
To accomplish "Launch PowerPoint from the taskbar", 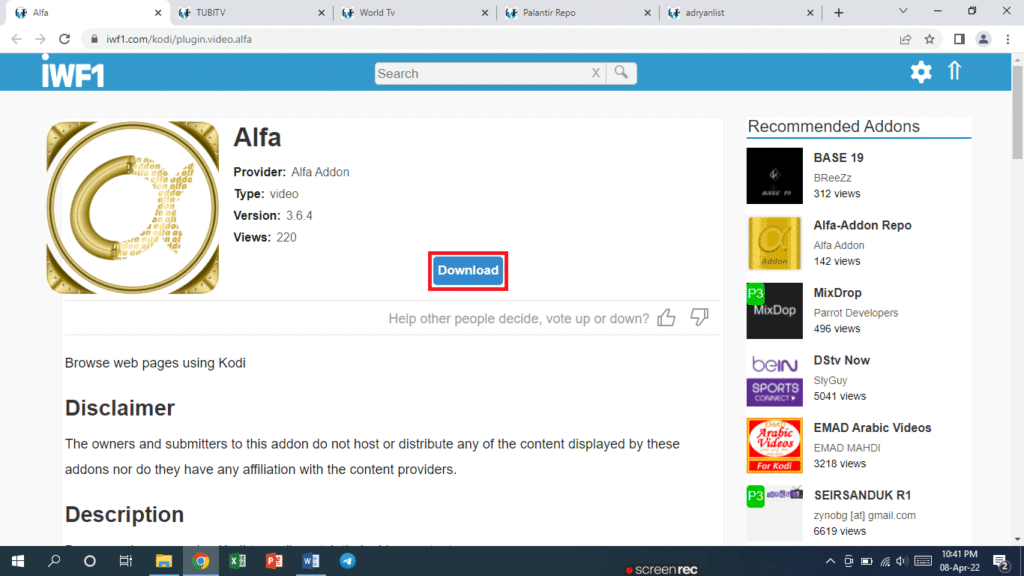I will click(x=274, y=561).
